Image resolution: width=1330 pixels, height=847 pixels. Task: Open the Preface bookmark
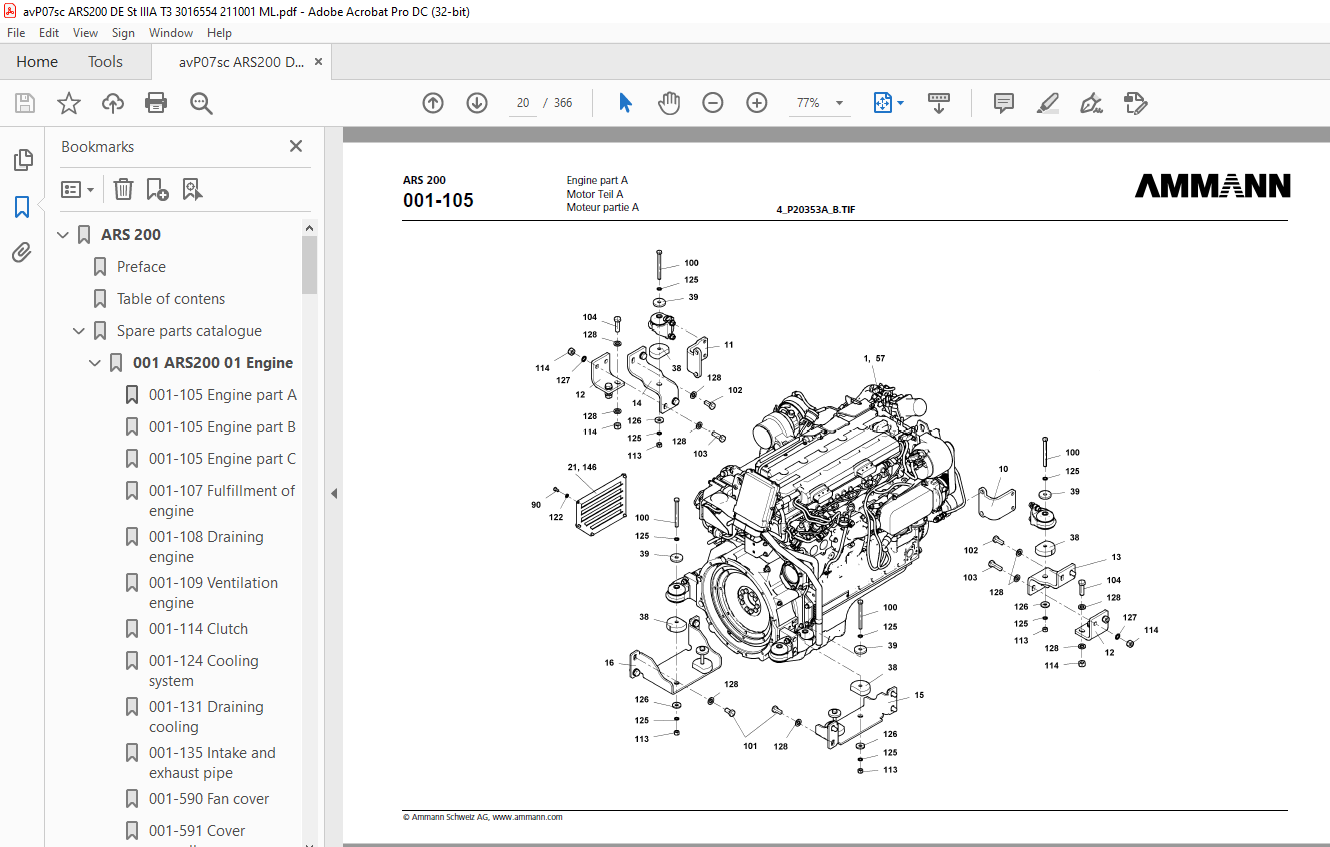tap(141, 267)
